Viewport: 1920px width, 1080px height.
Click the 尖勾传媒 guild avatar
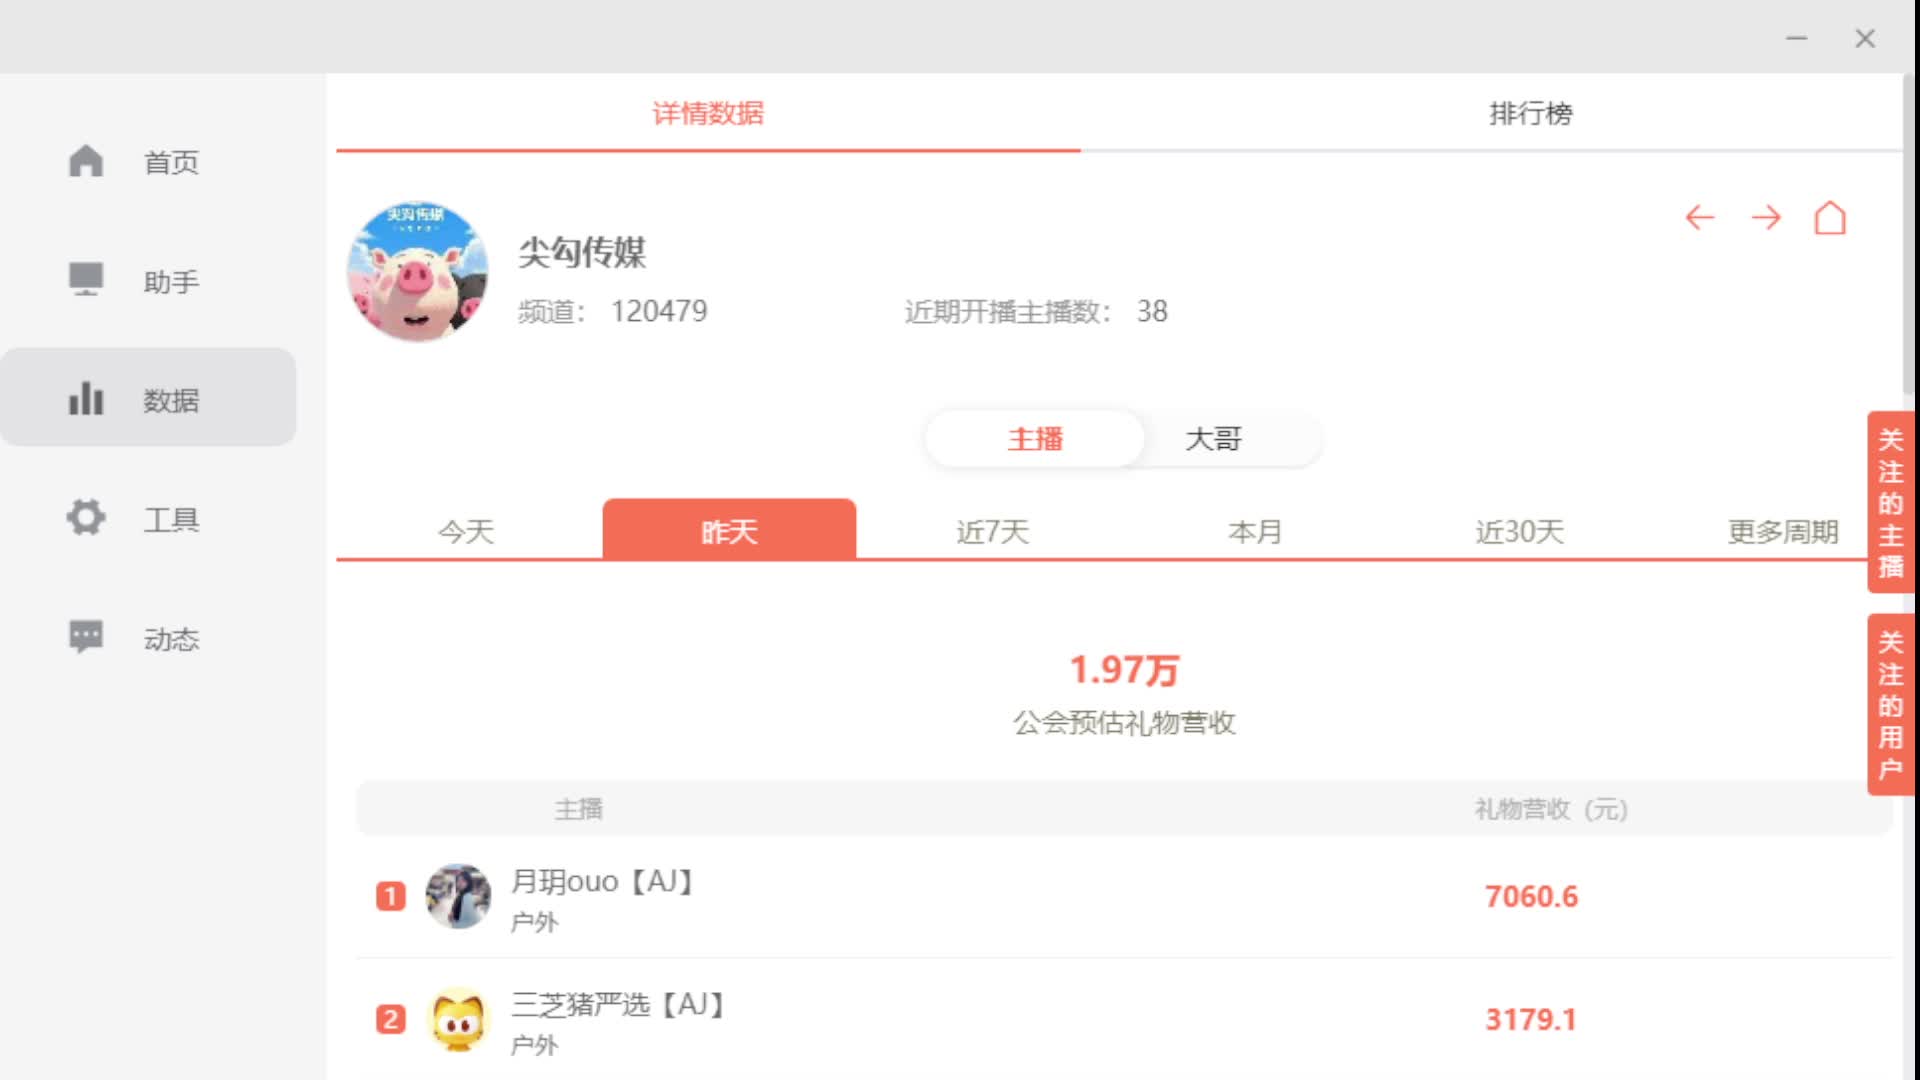pos(418,272)
